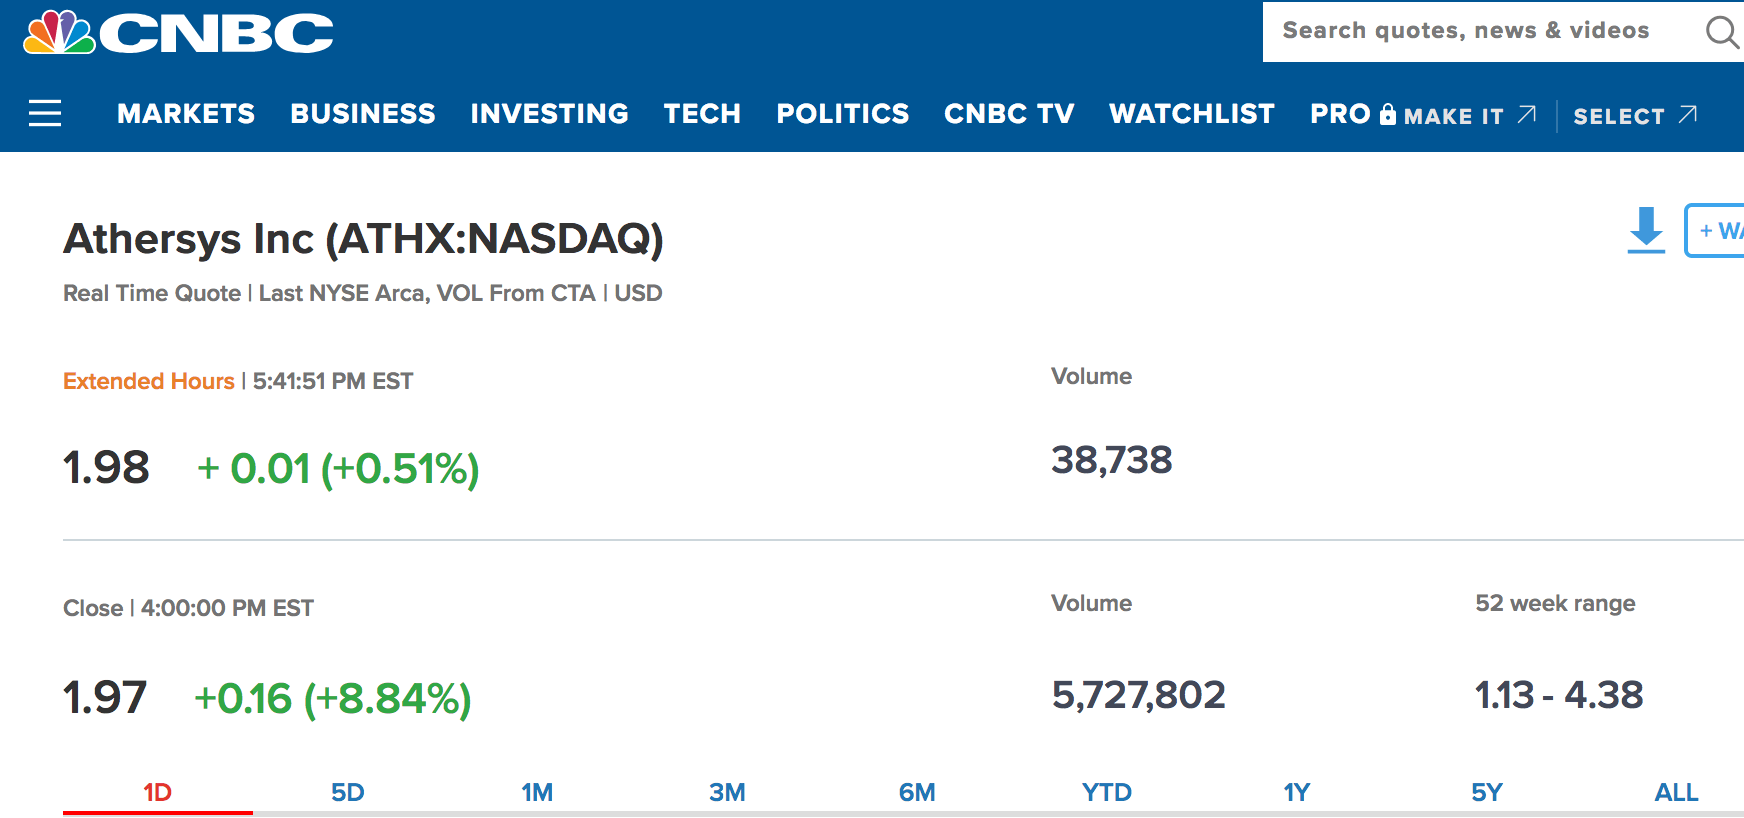The width and height of the screenshot is (1744, 818).
Task: Click the download arrow icon
Action: (x=1646, y=230)
